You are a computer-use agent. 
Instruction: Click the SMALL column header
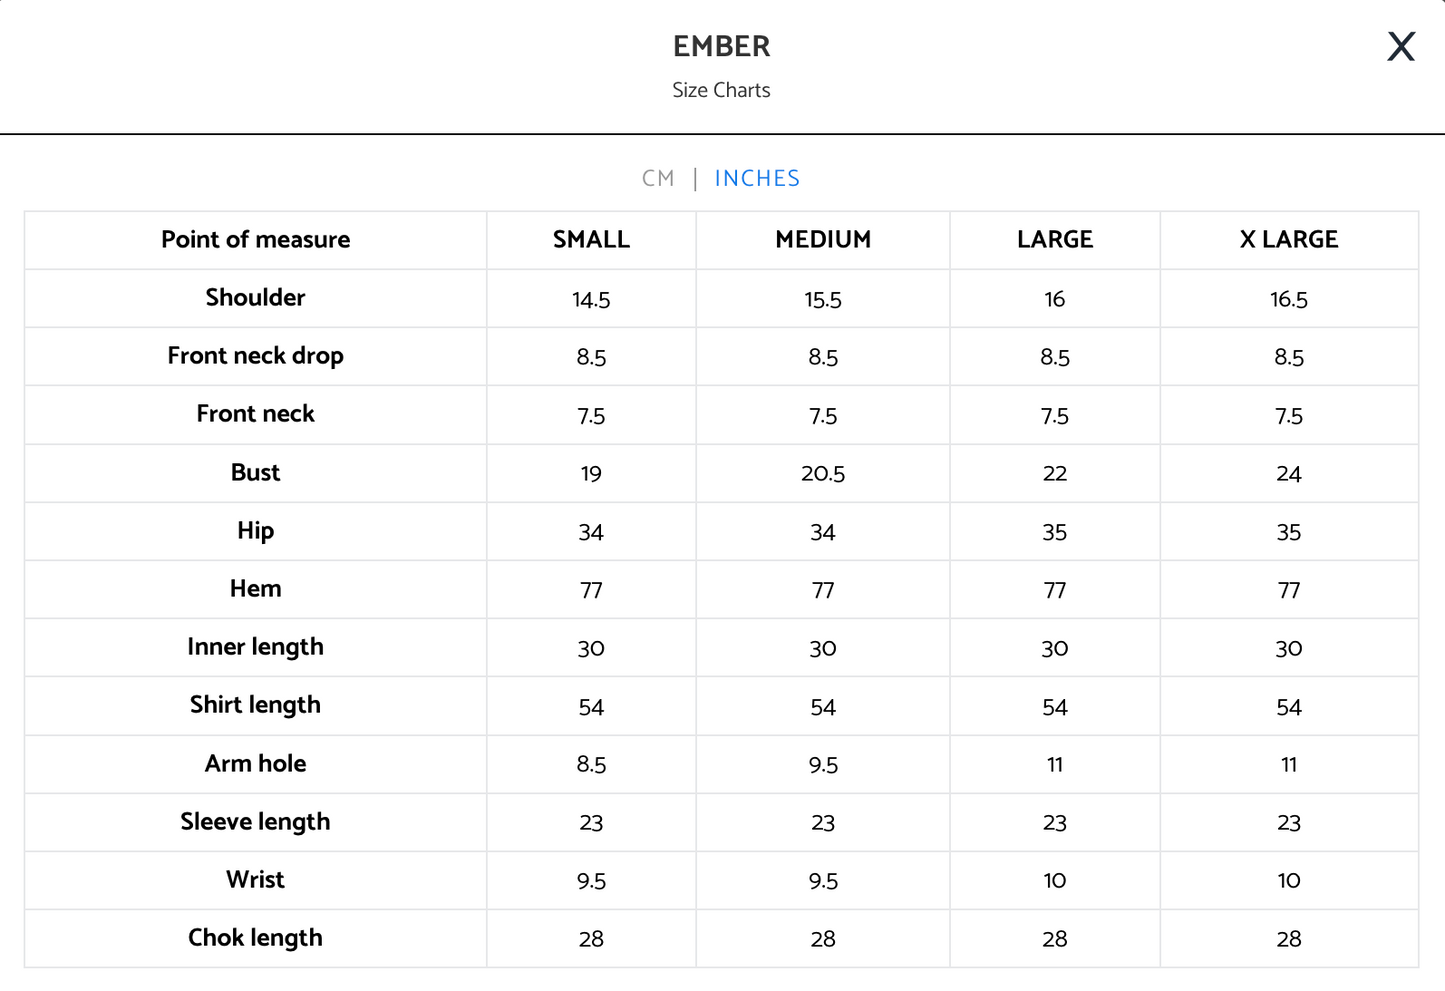(591, 240)
